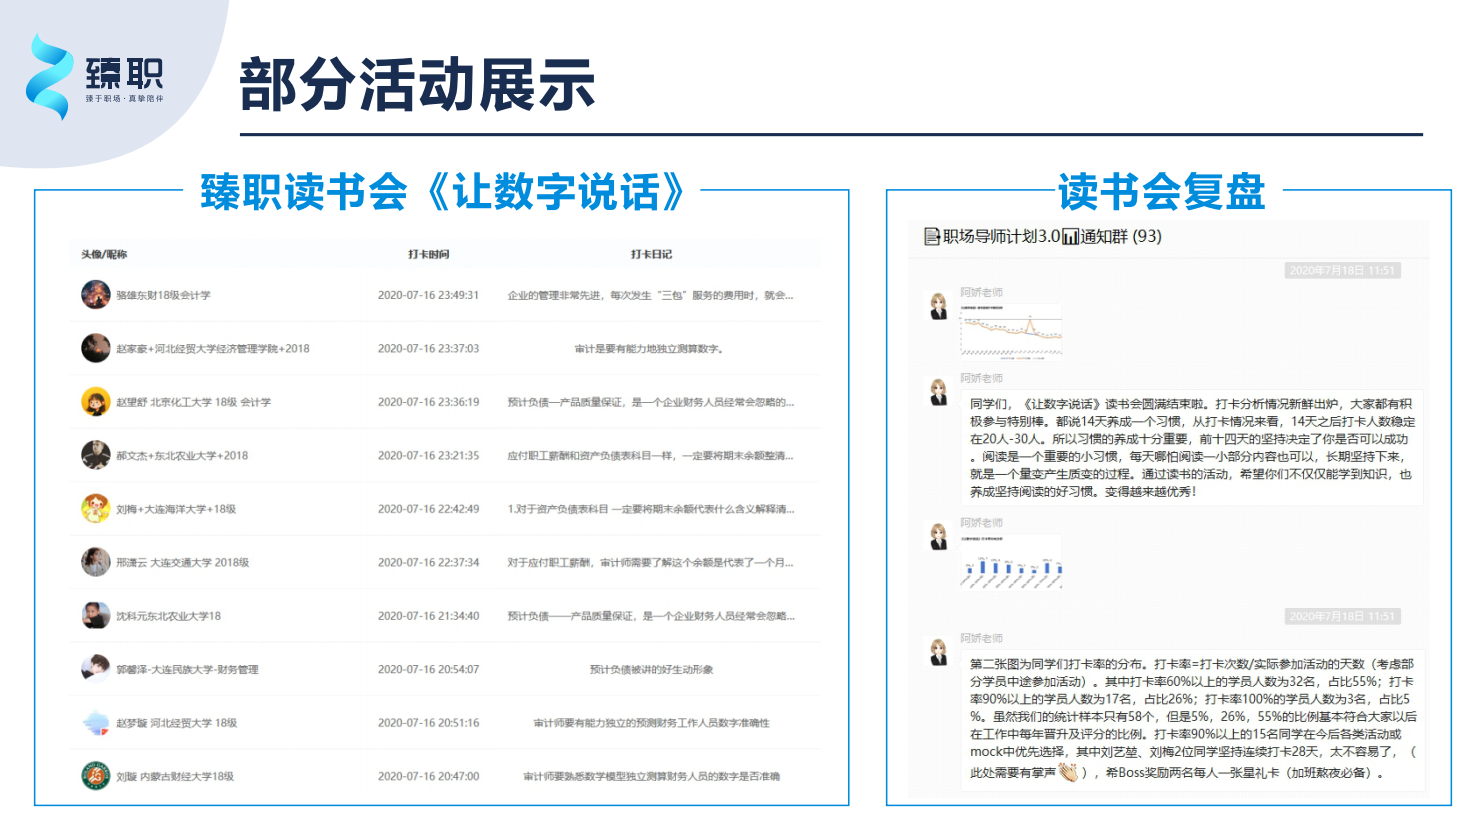
Task: Open the line chart image in chat
Action: coord(1010,329)
